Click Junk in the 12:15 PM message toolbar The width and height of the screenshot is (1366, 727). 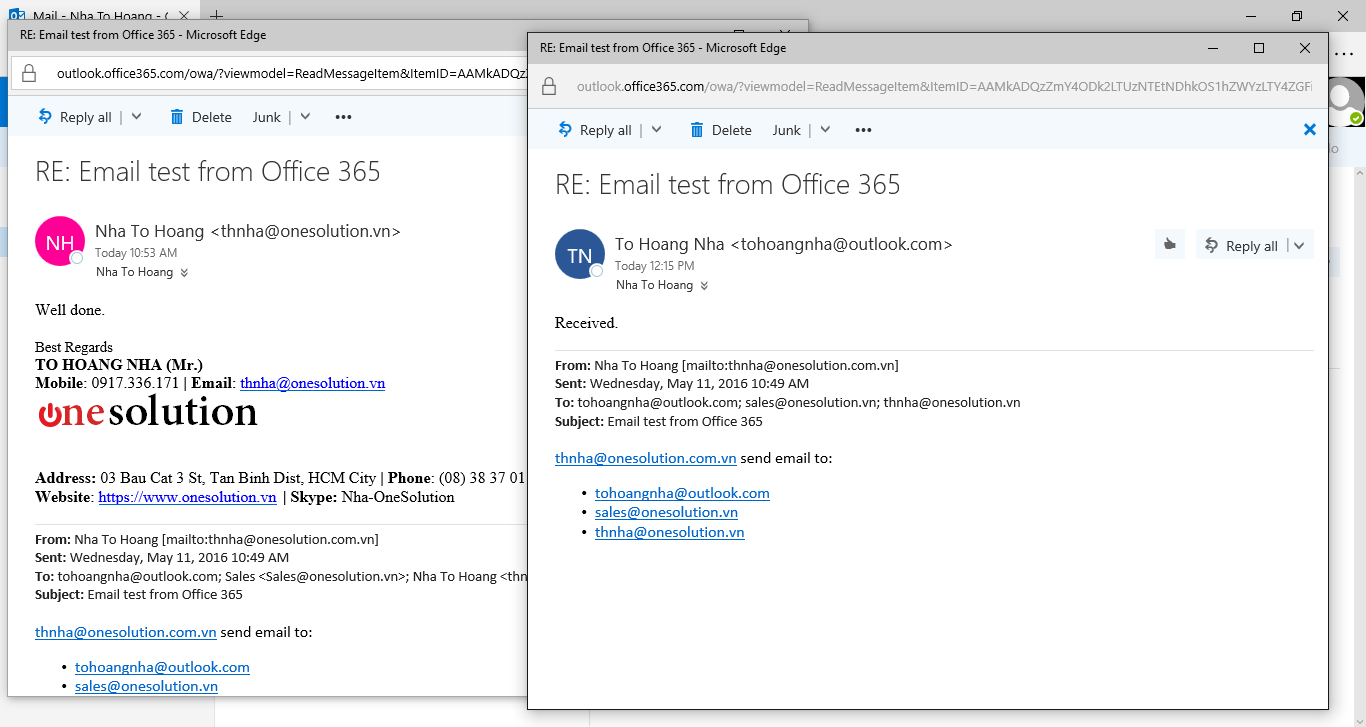pyautogui.click(x=786, y=130)
